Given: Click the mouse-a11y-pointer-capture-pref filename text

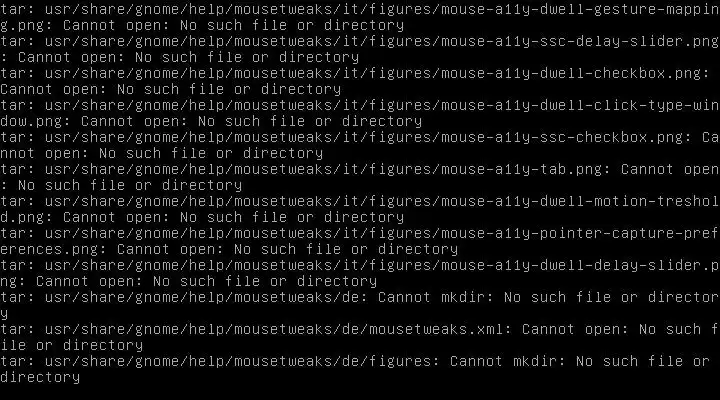Looking at the screenshot, I should point(580,233).
